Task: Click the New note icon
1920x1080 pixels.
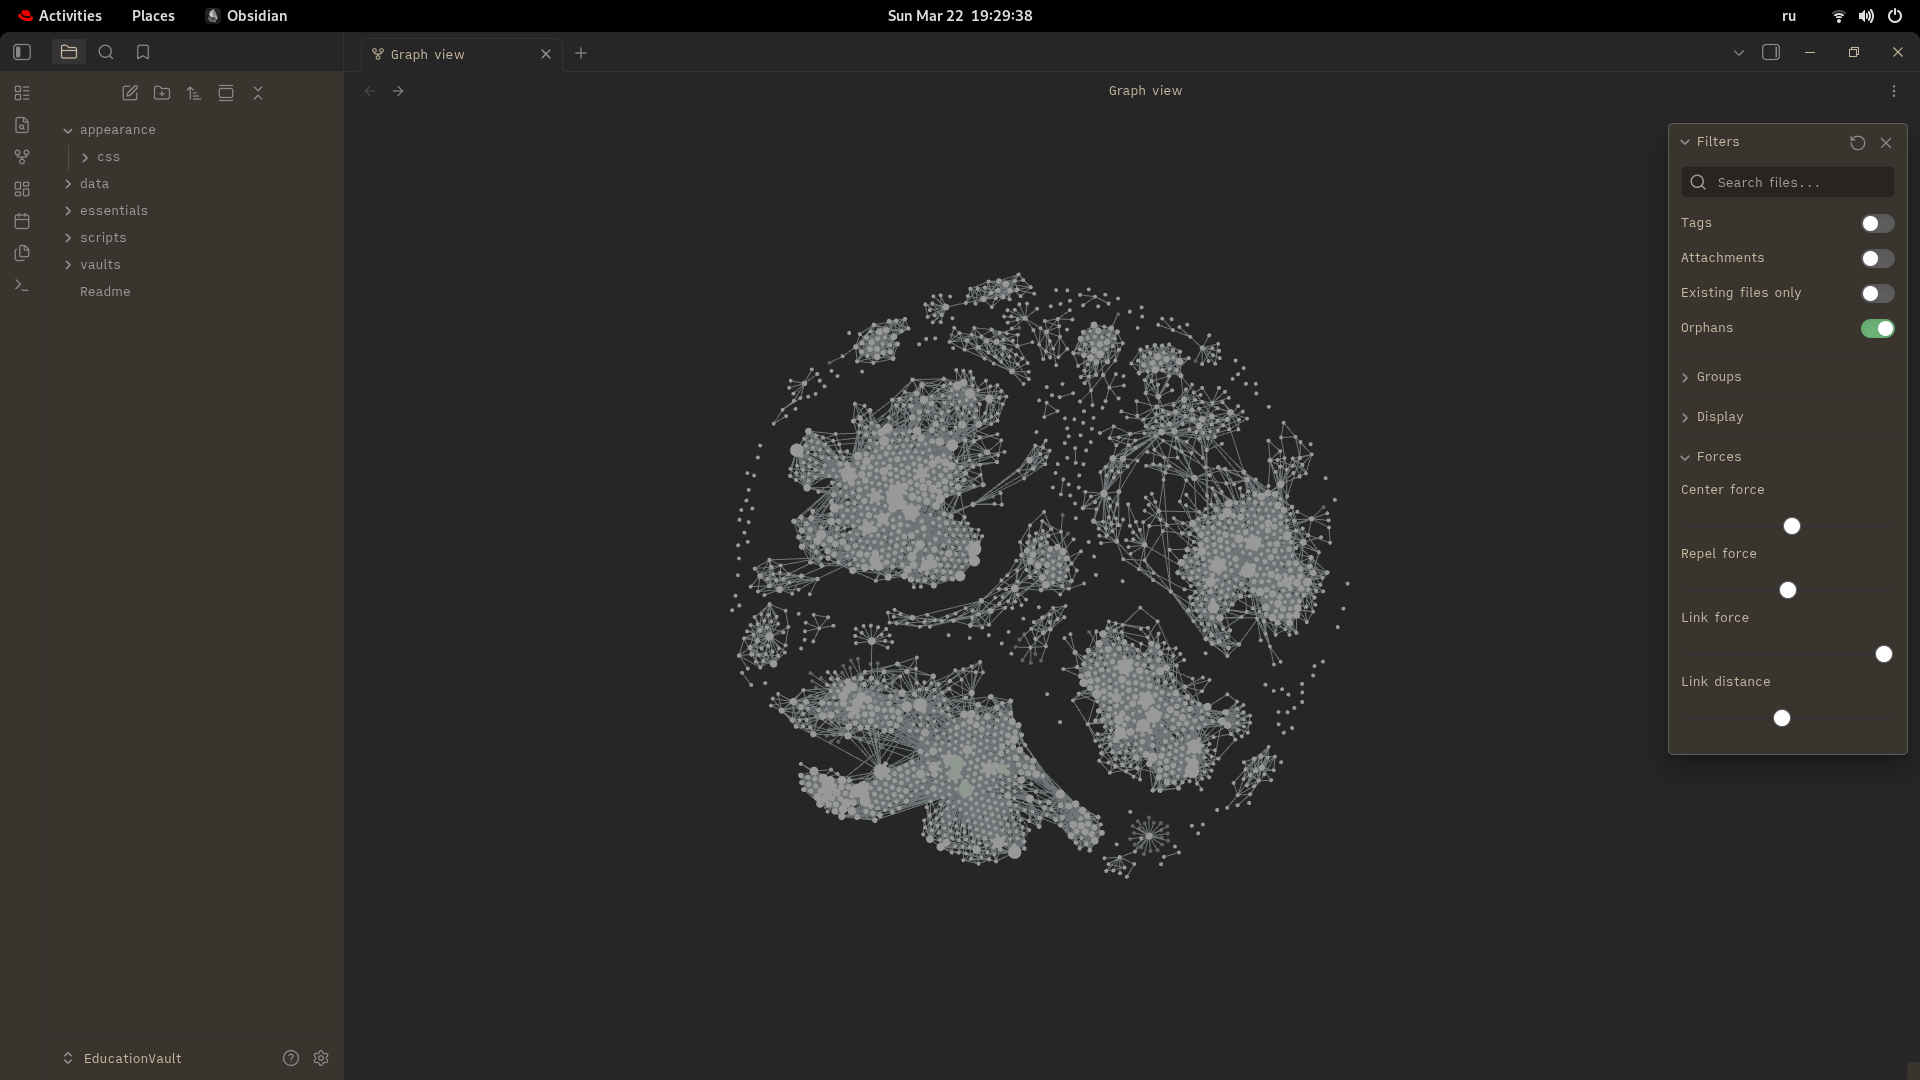Action: coord(130,93)
